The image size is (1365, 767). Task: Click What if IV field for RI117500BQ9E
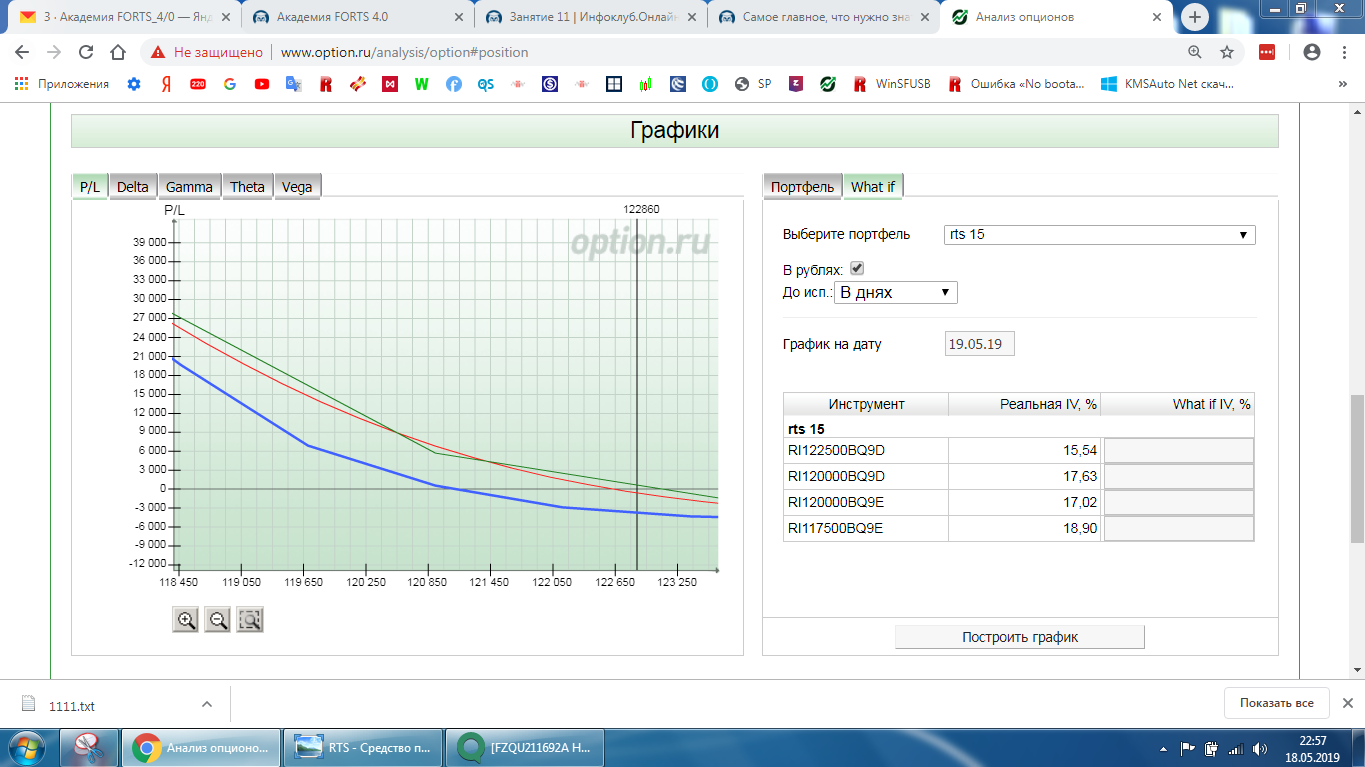(x=1178, y=529)
